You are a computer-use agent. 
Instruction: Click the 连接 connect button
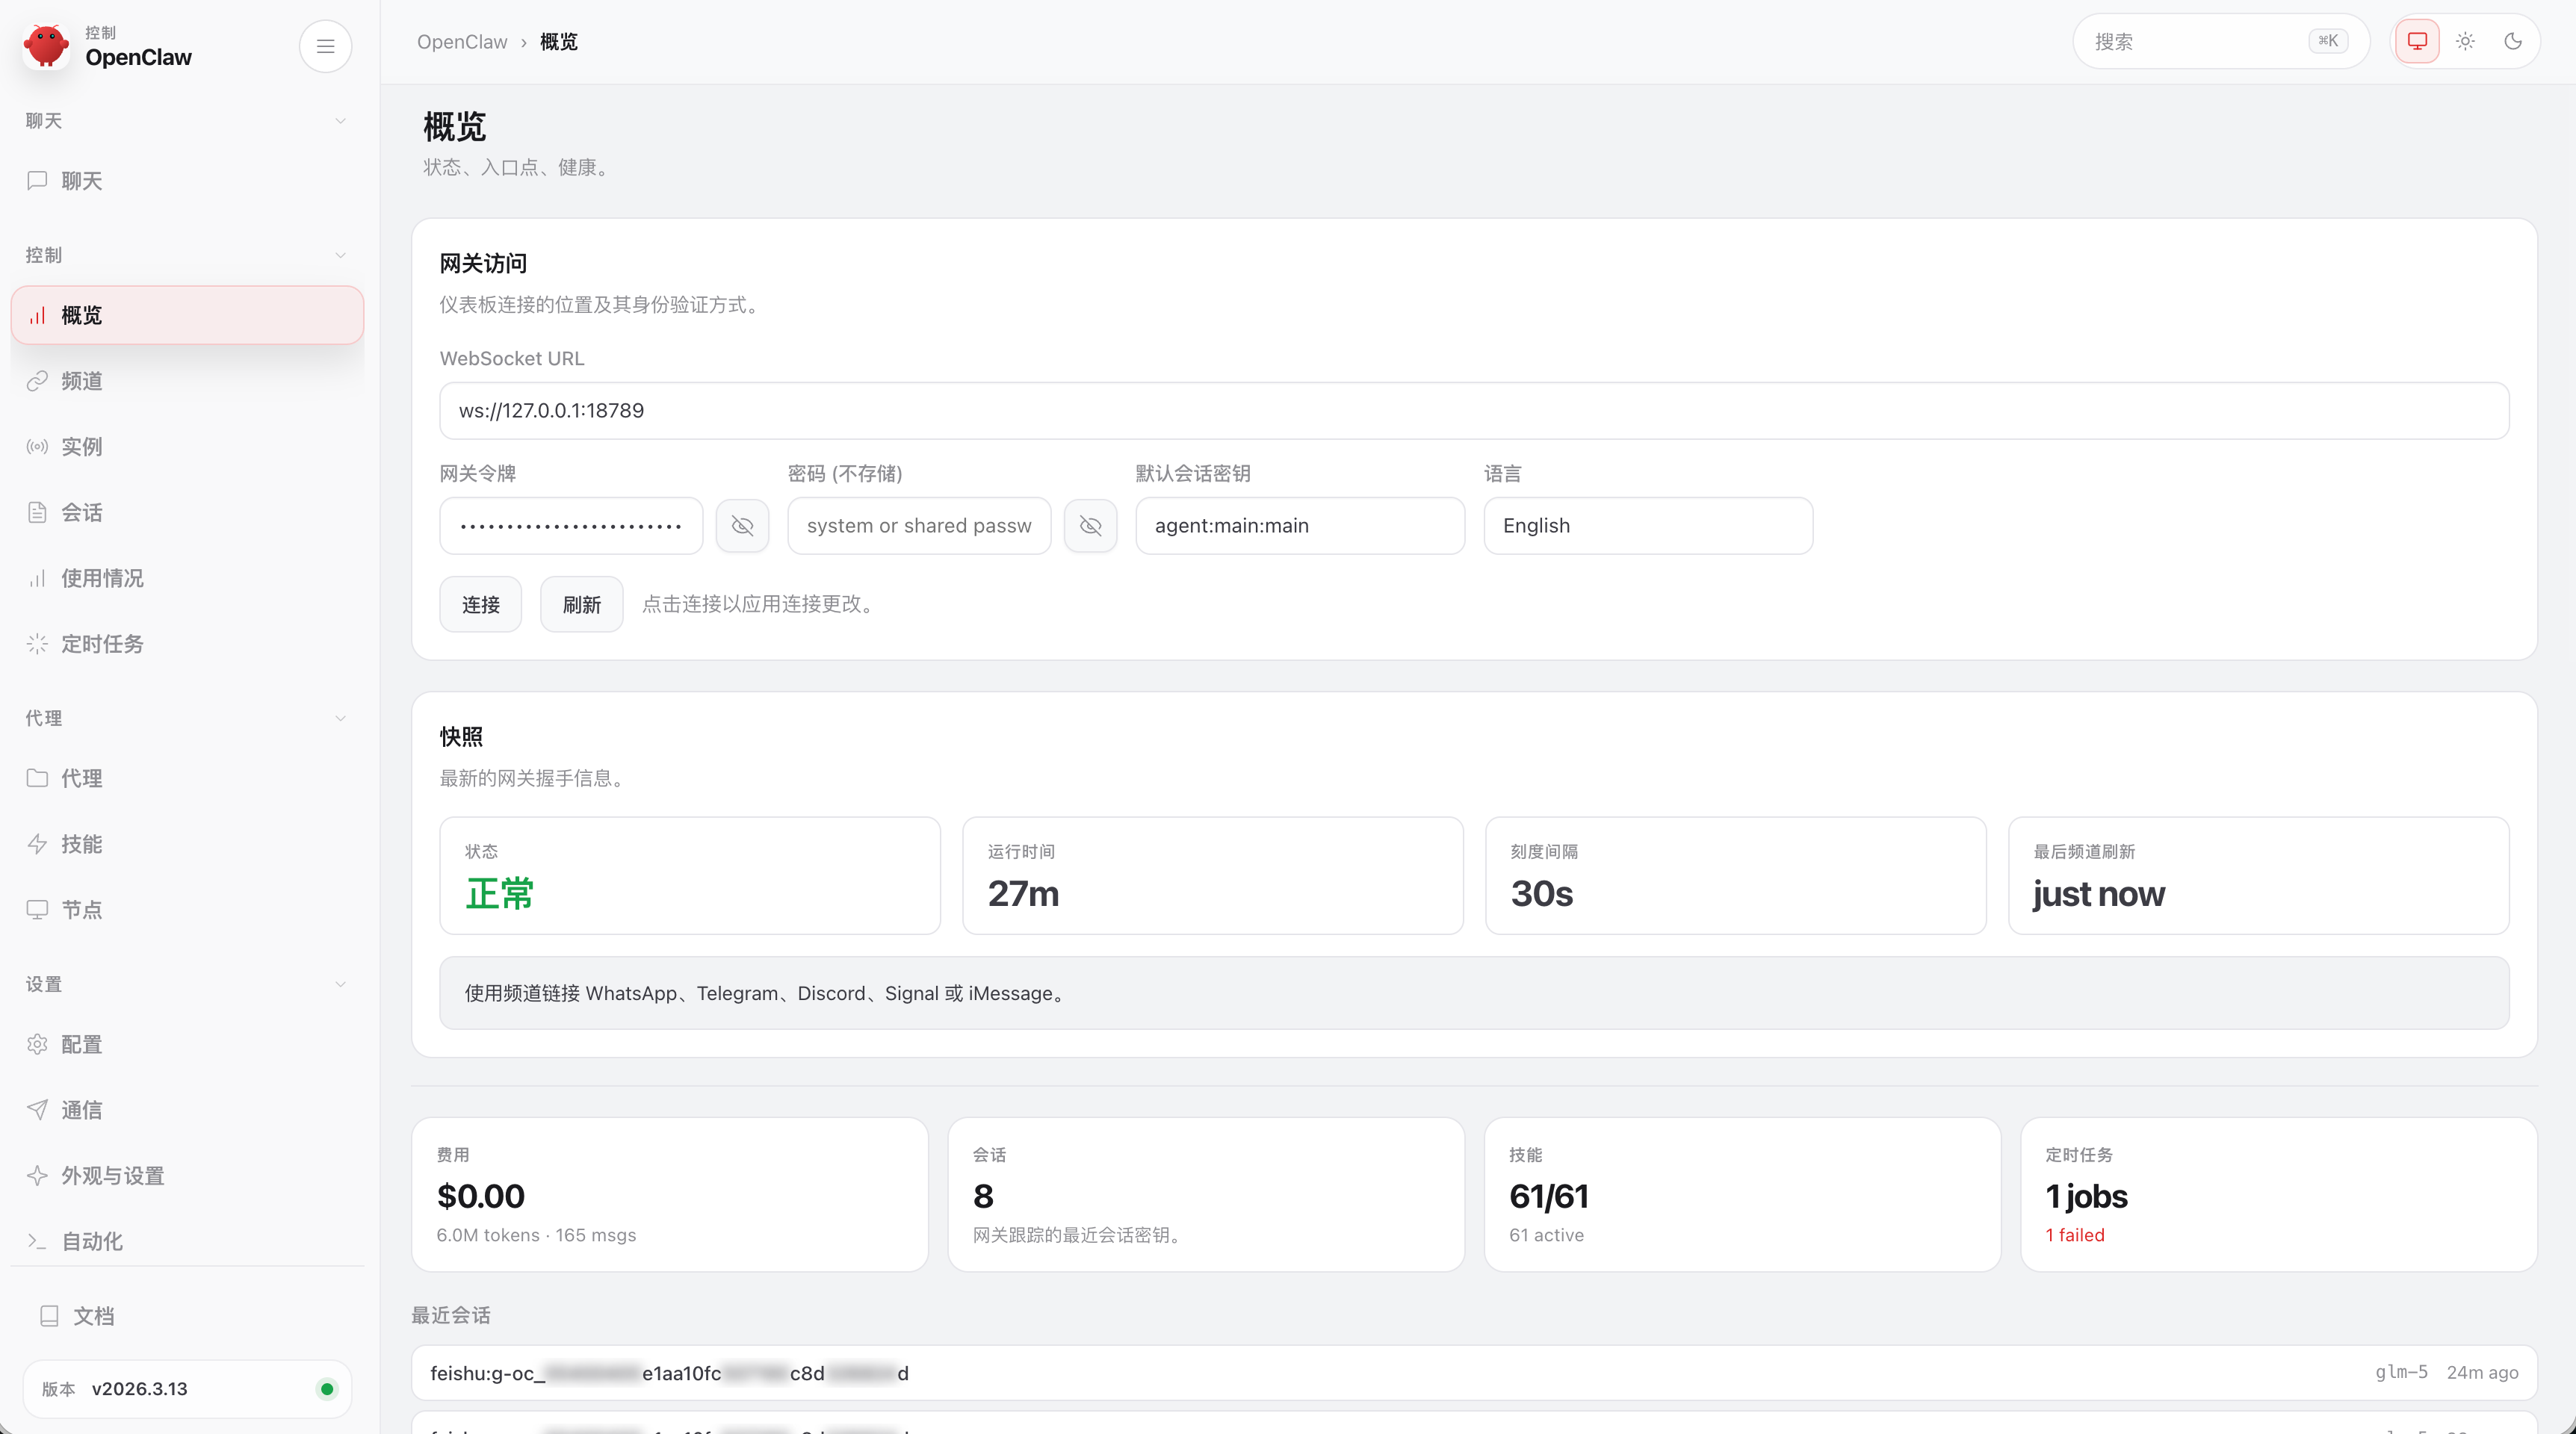480,604
